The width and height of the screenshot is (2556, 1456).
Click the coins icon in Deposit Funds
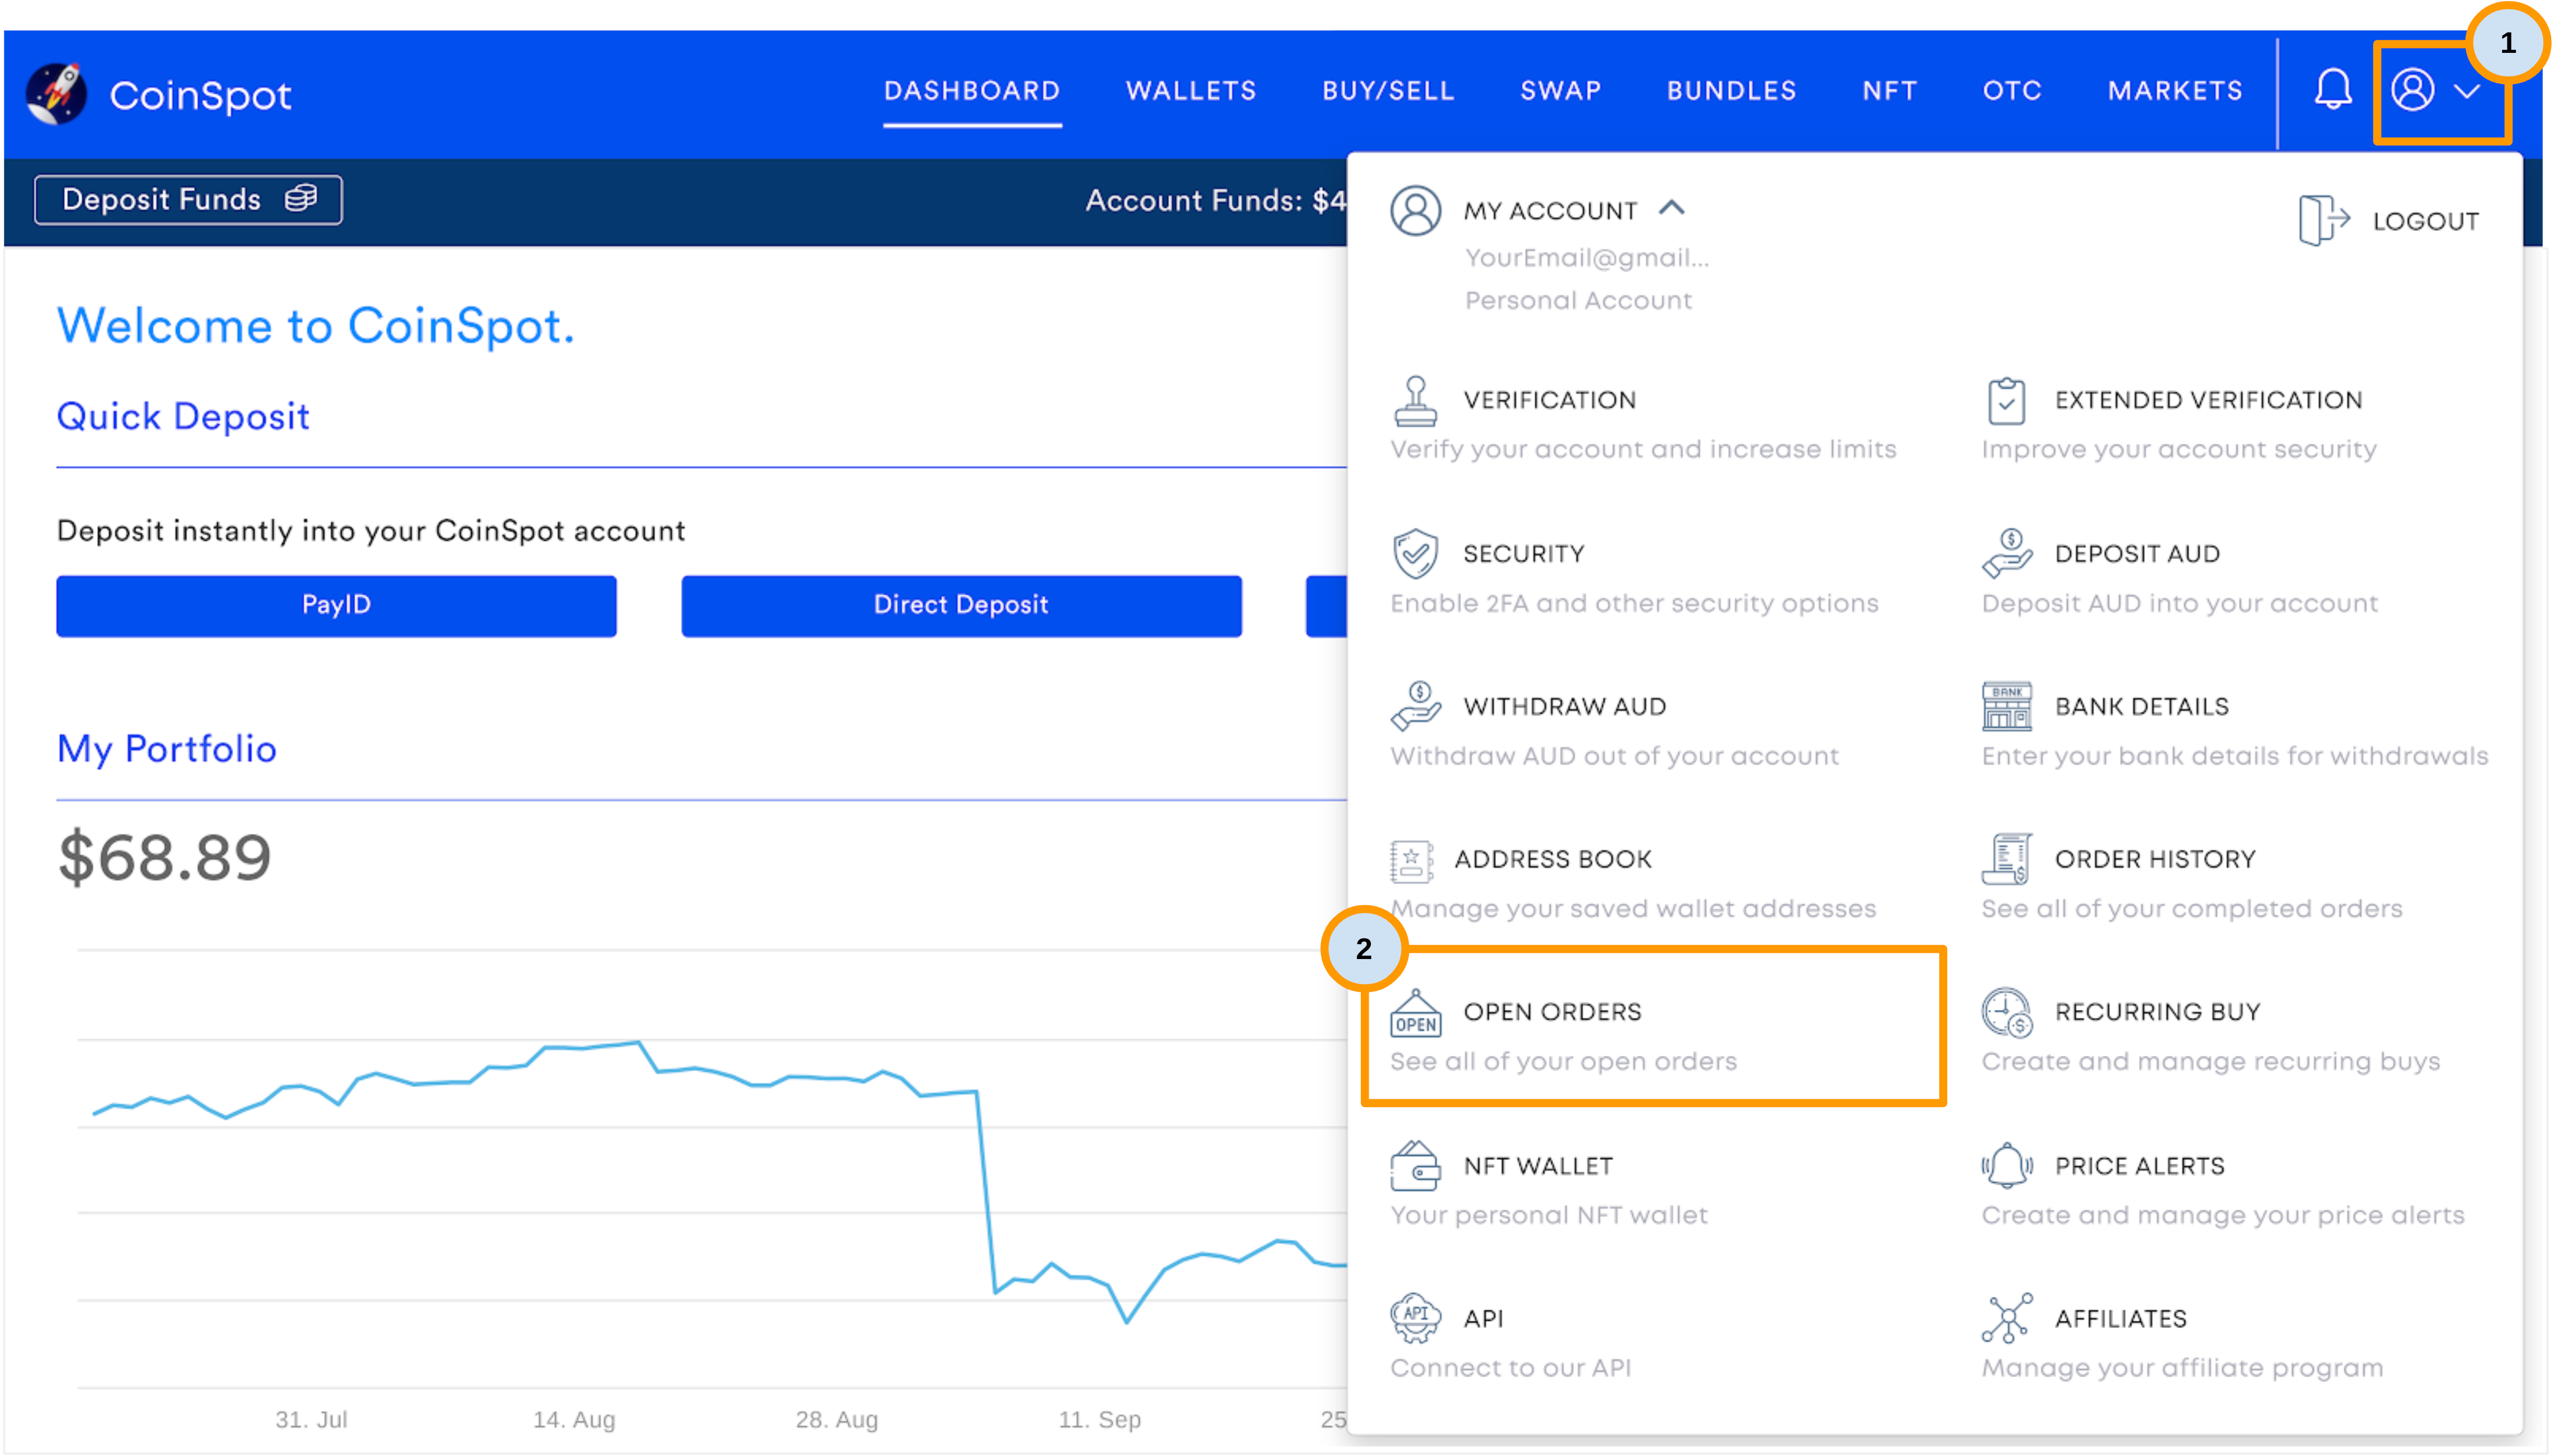[x=301, y=198]
